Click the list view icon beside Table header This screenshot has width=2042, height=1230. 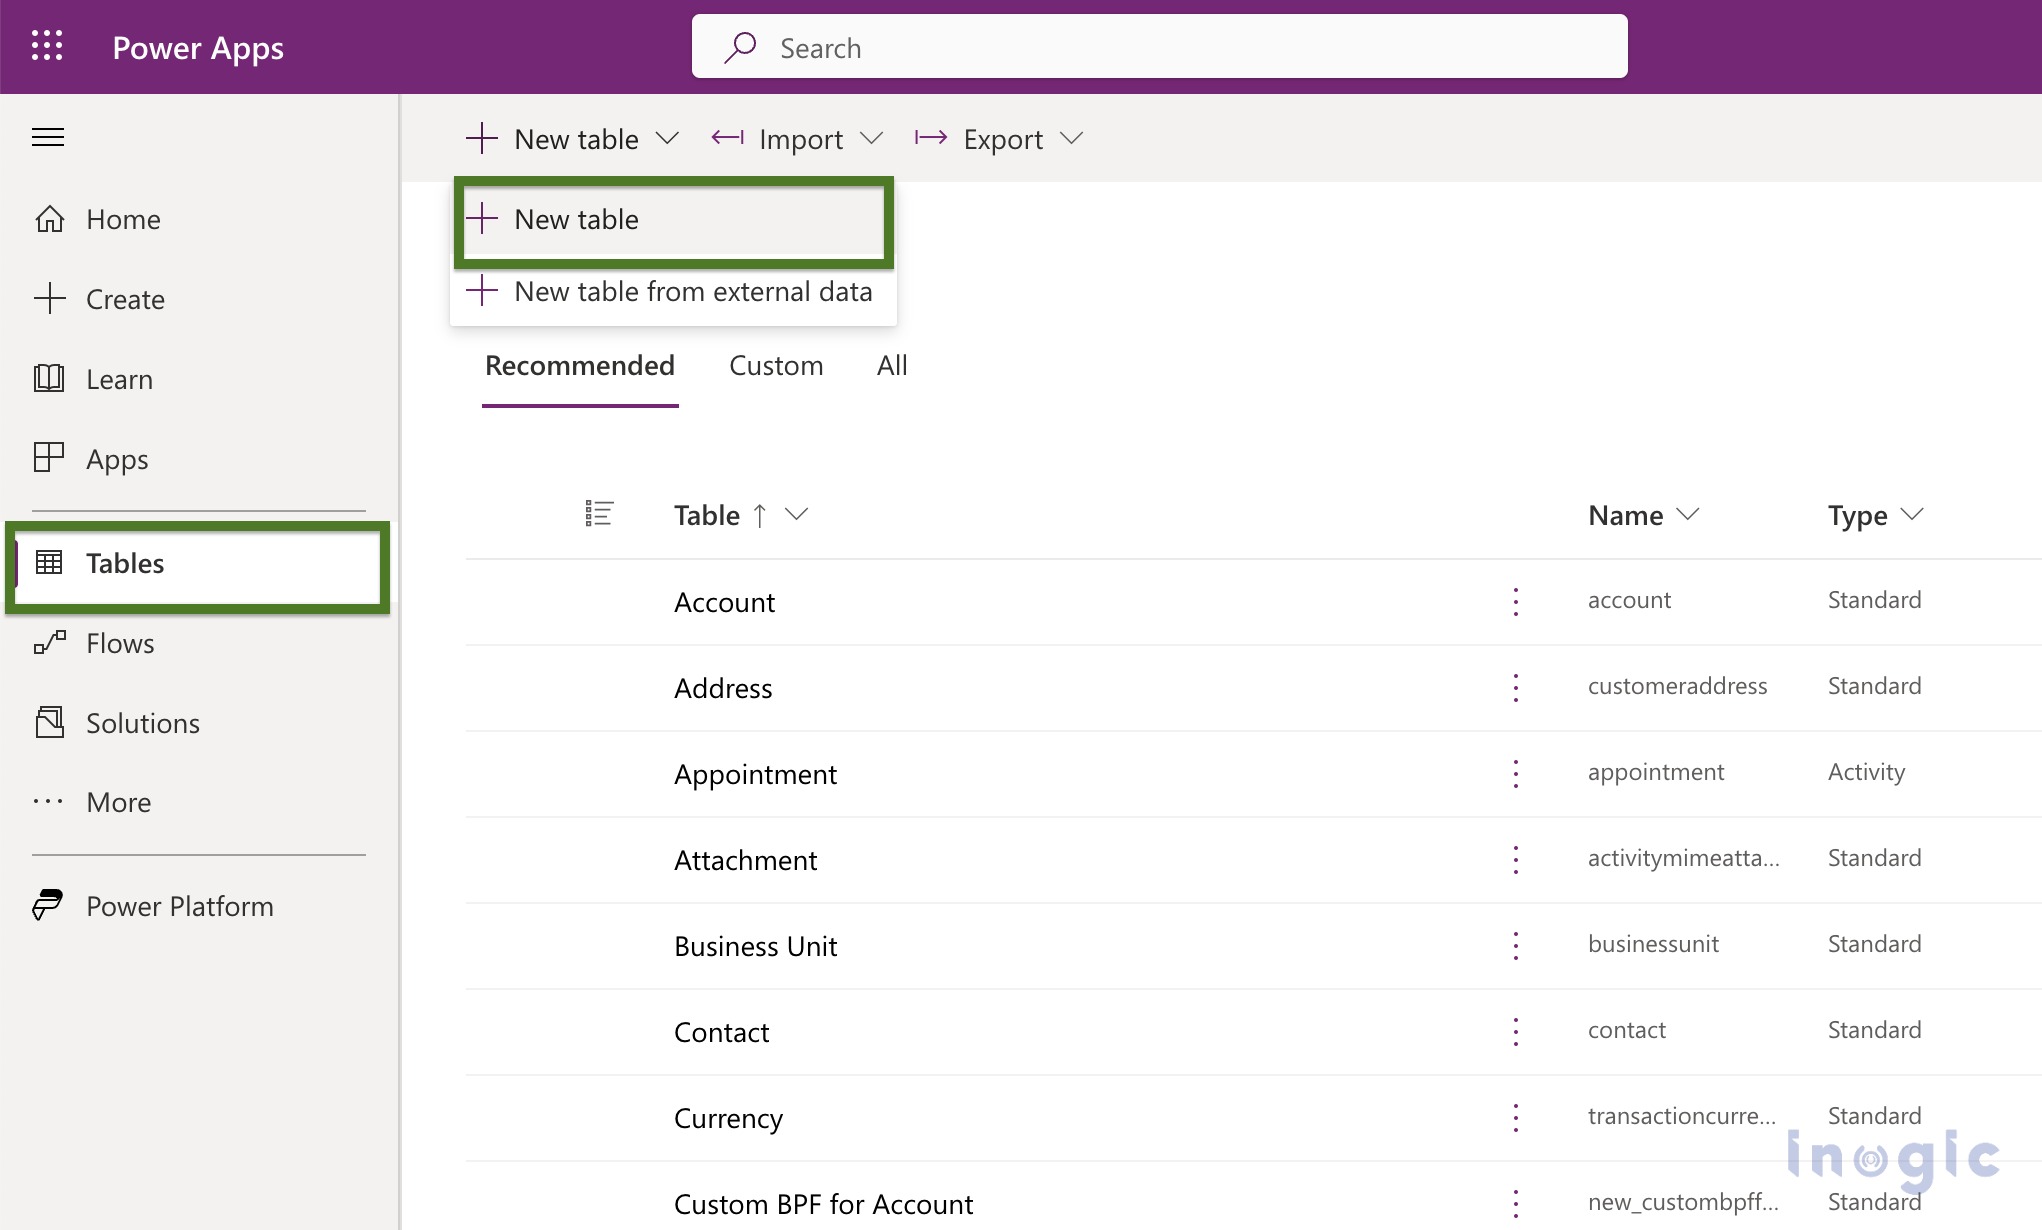click(x=599, y=514)
